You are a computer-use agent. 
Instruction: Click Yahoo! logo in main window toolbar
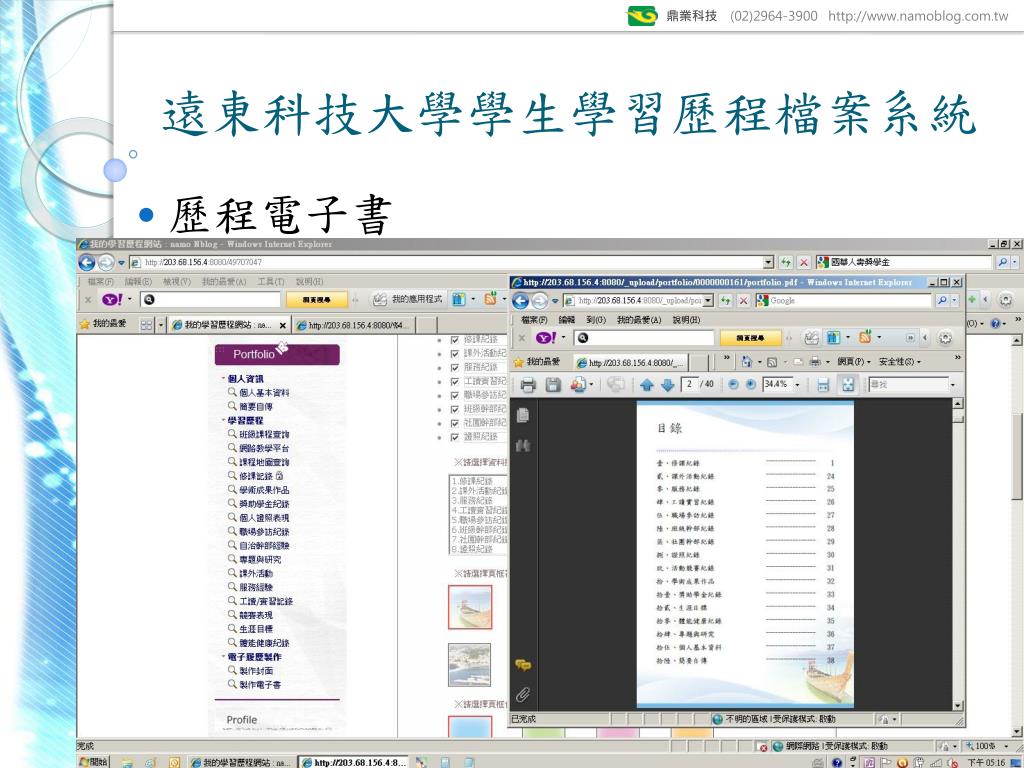[x=113, y=300]
